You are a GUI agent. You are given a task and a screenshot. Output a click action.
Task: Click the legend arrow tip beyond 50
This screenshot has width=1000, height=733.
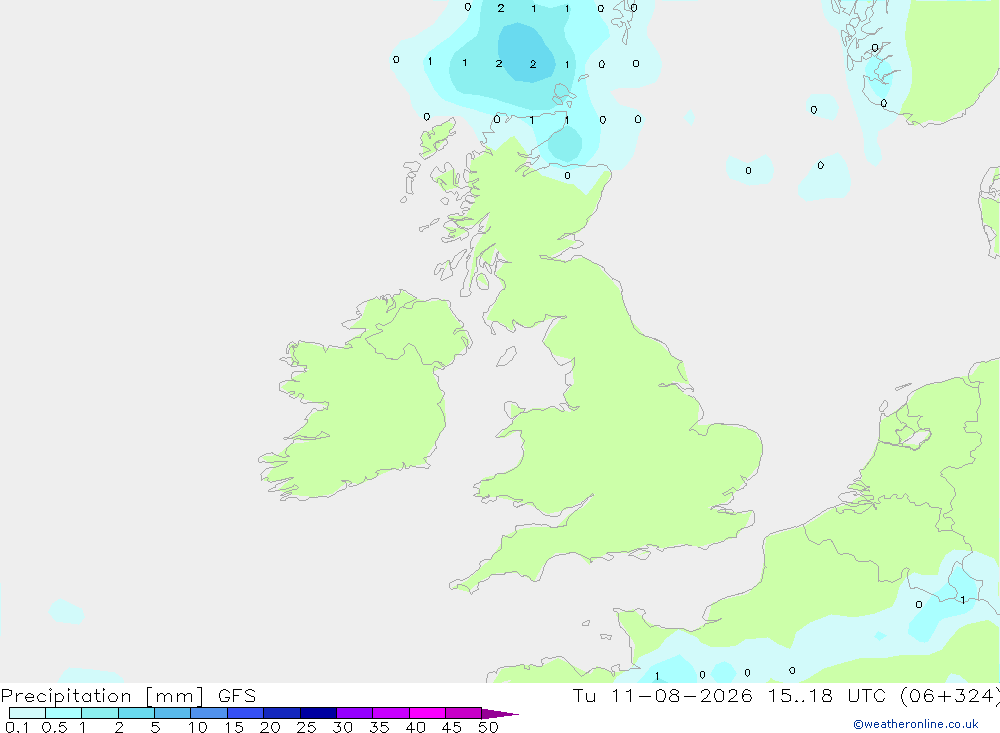click(500, 714)
